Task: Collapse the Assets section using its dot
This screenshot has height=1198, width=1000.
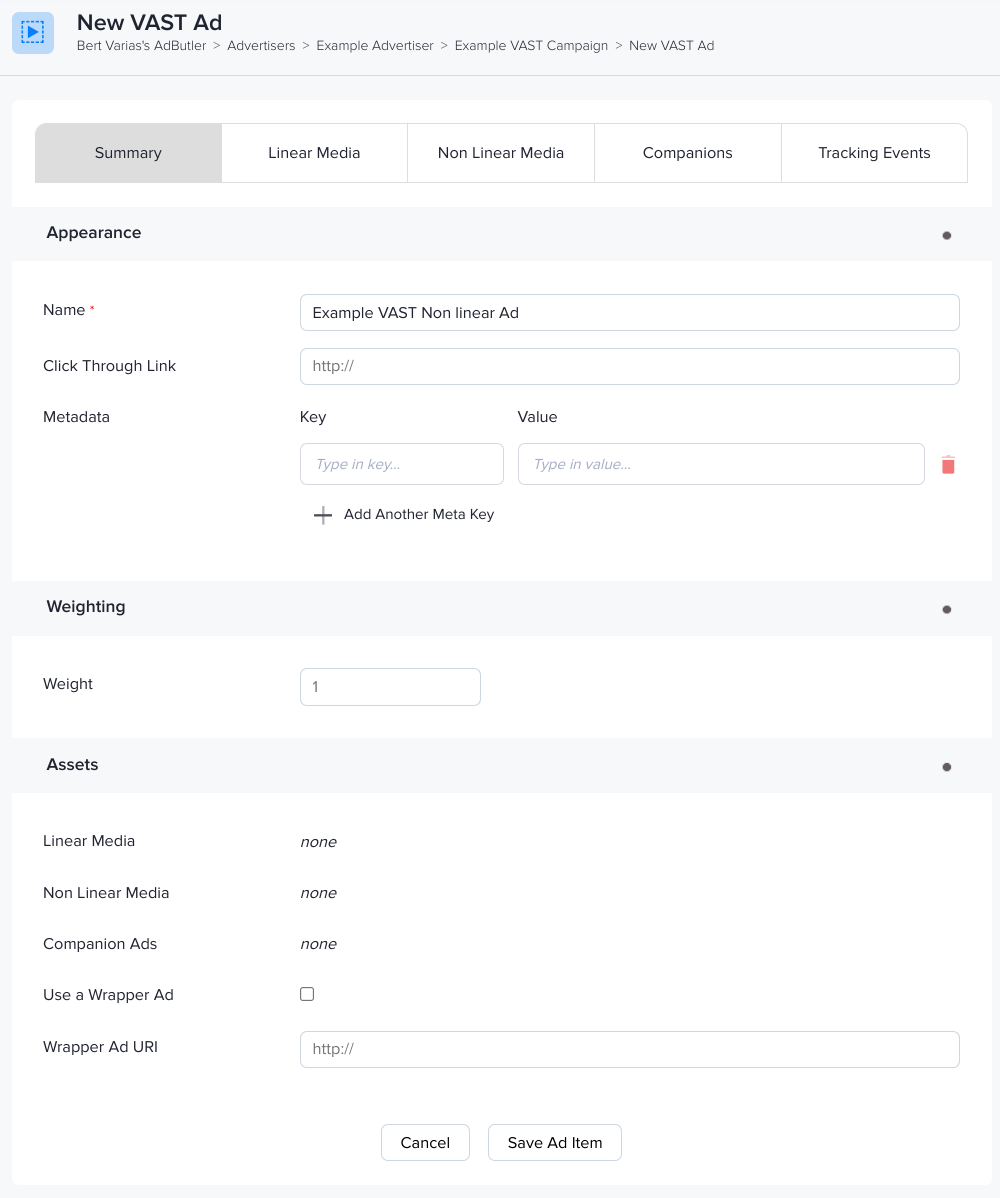Action: (947, 767)
